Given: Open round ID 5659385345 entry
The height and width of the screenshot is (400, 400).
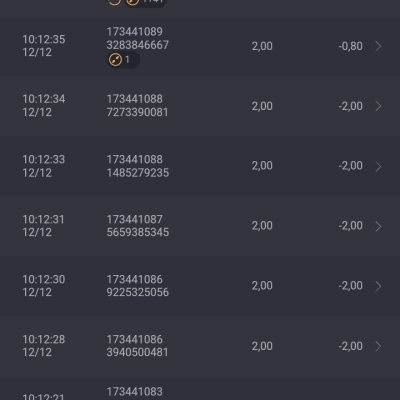Looking at the screenshot, I should click(x=138, y=232).
